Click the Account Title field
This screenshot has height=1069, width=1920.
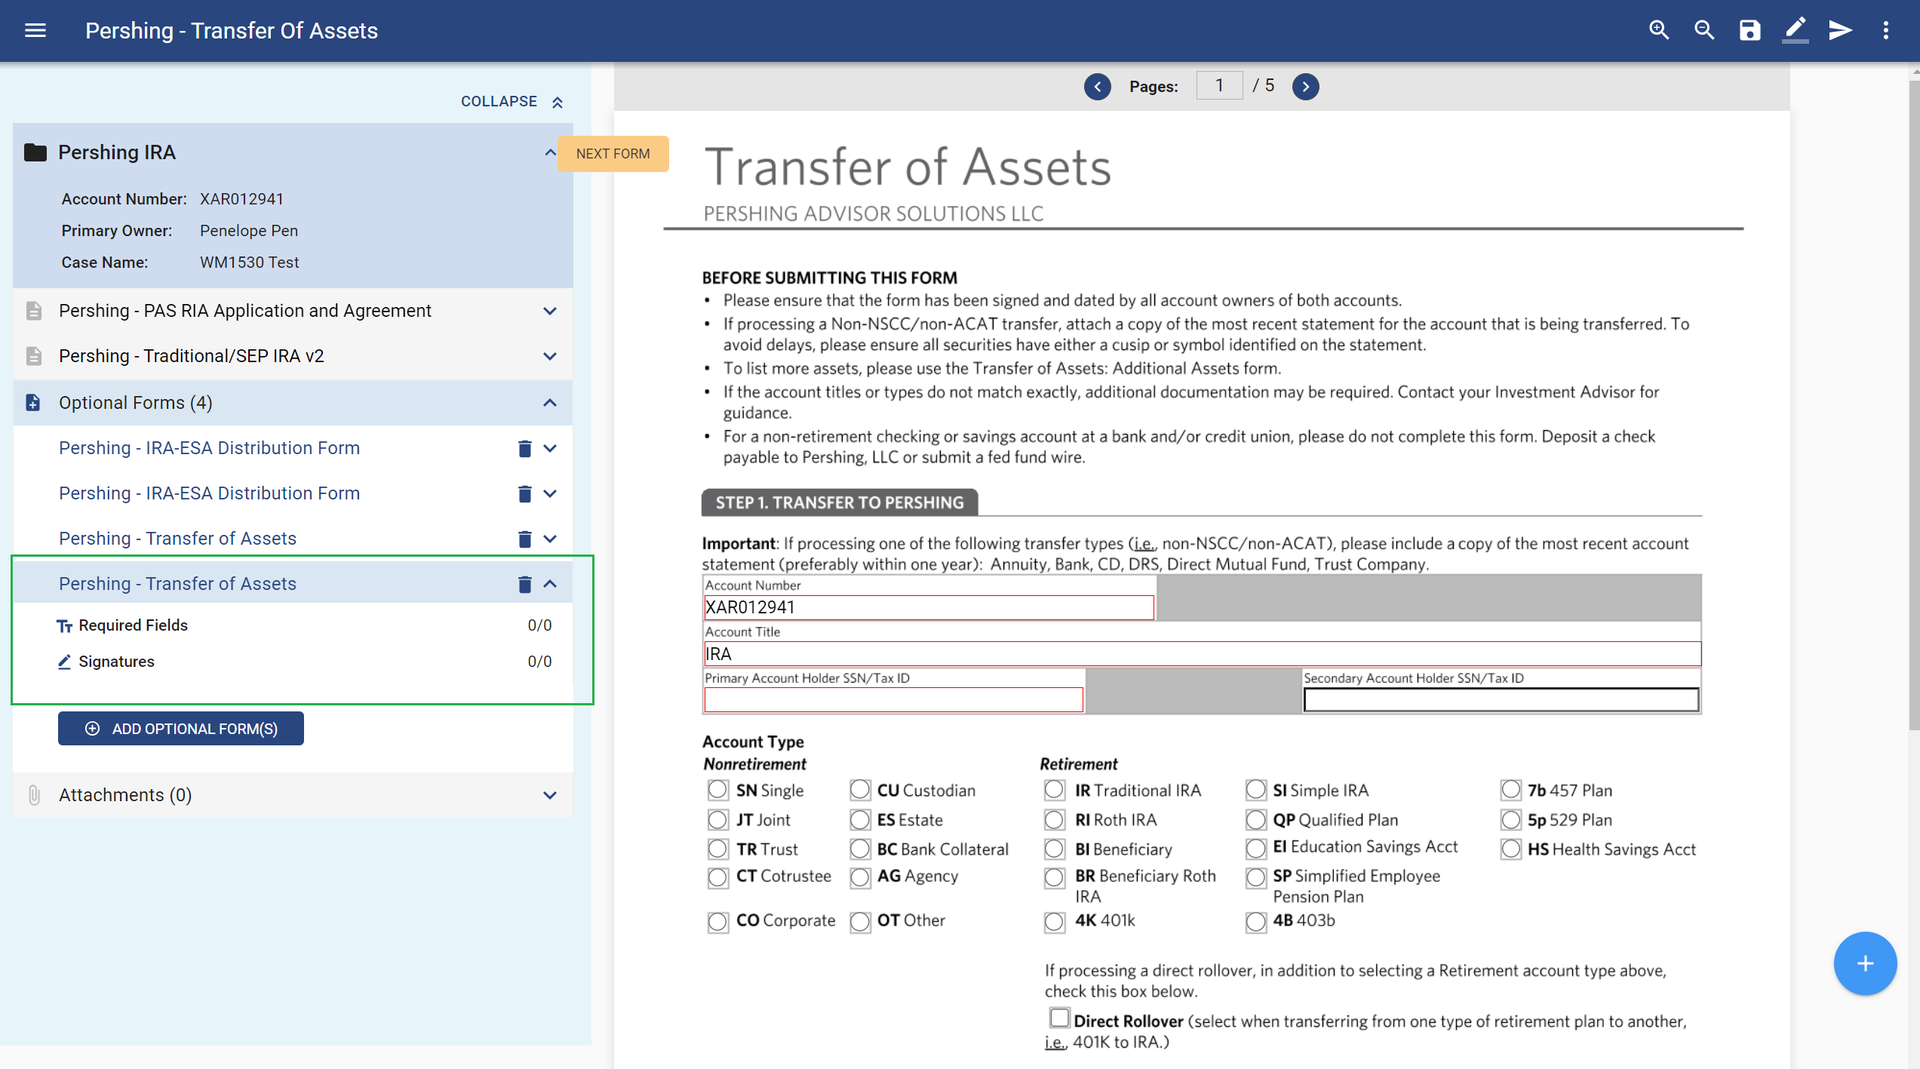(x=1202, y=654)
